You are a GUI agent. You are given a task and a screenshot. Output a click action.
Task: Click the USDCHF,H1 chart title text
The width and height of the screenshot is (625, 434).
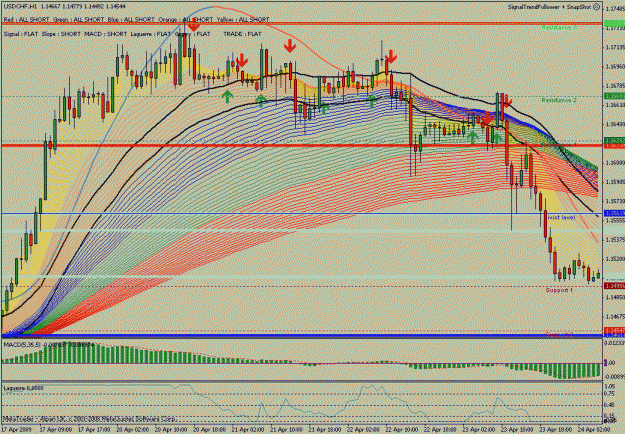pyautogui.click(x=20, y=7)
